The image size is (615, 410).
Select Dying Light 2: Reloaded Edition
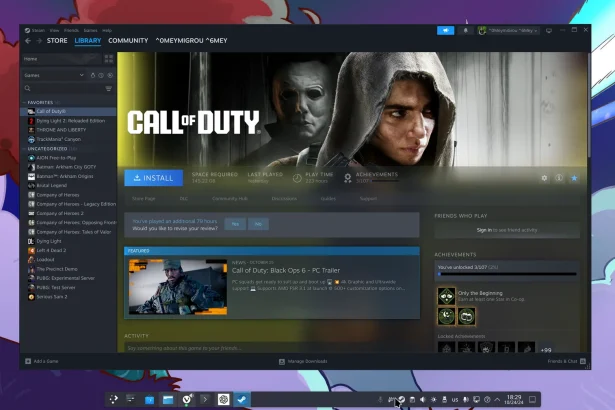pos(71,121)
